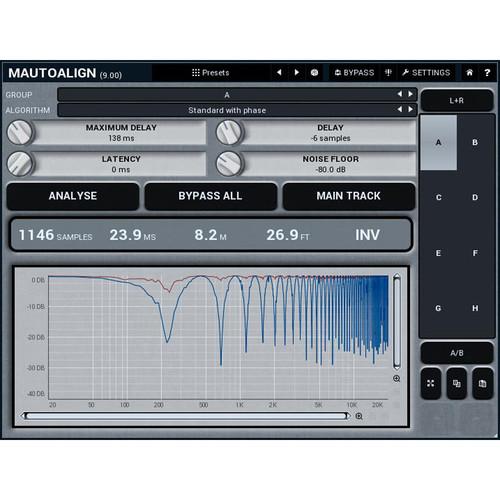Click the LATENCY value 0 ms
This screenshot has height=500, width=500.
click(121, 169)
